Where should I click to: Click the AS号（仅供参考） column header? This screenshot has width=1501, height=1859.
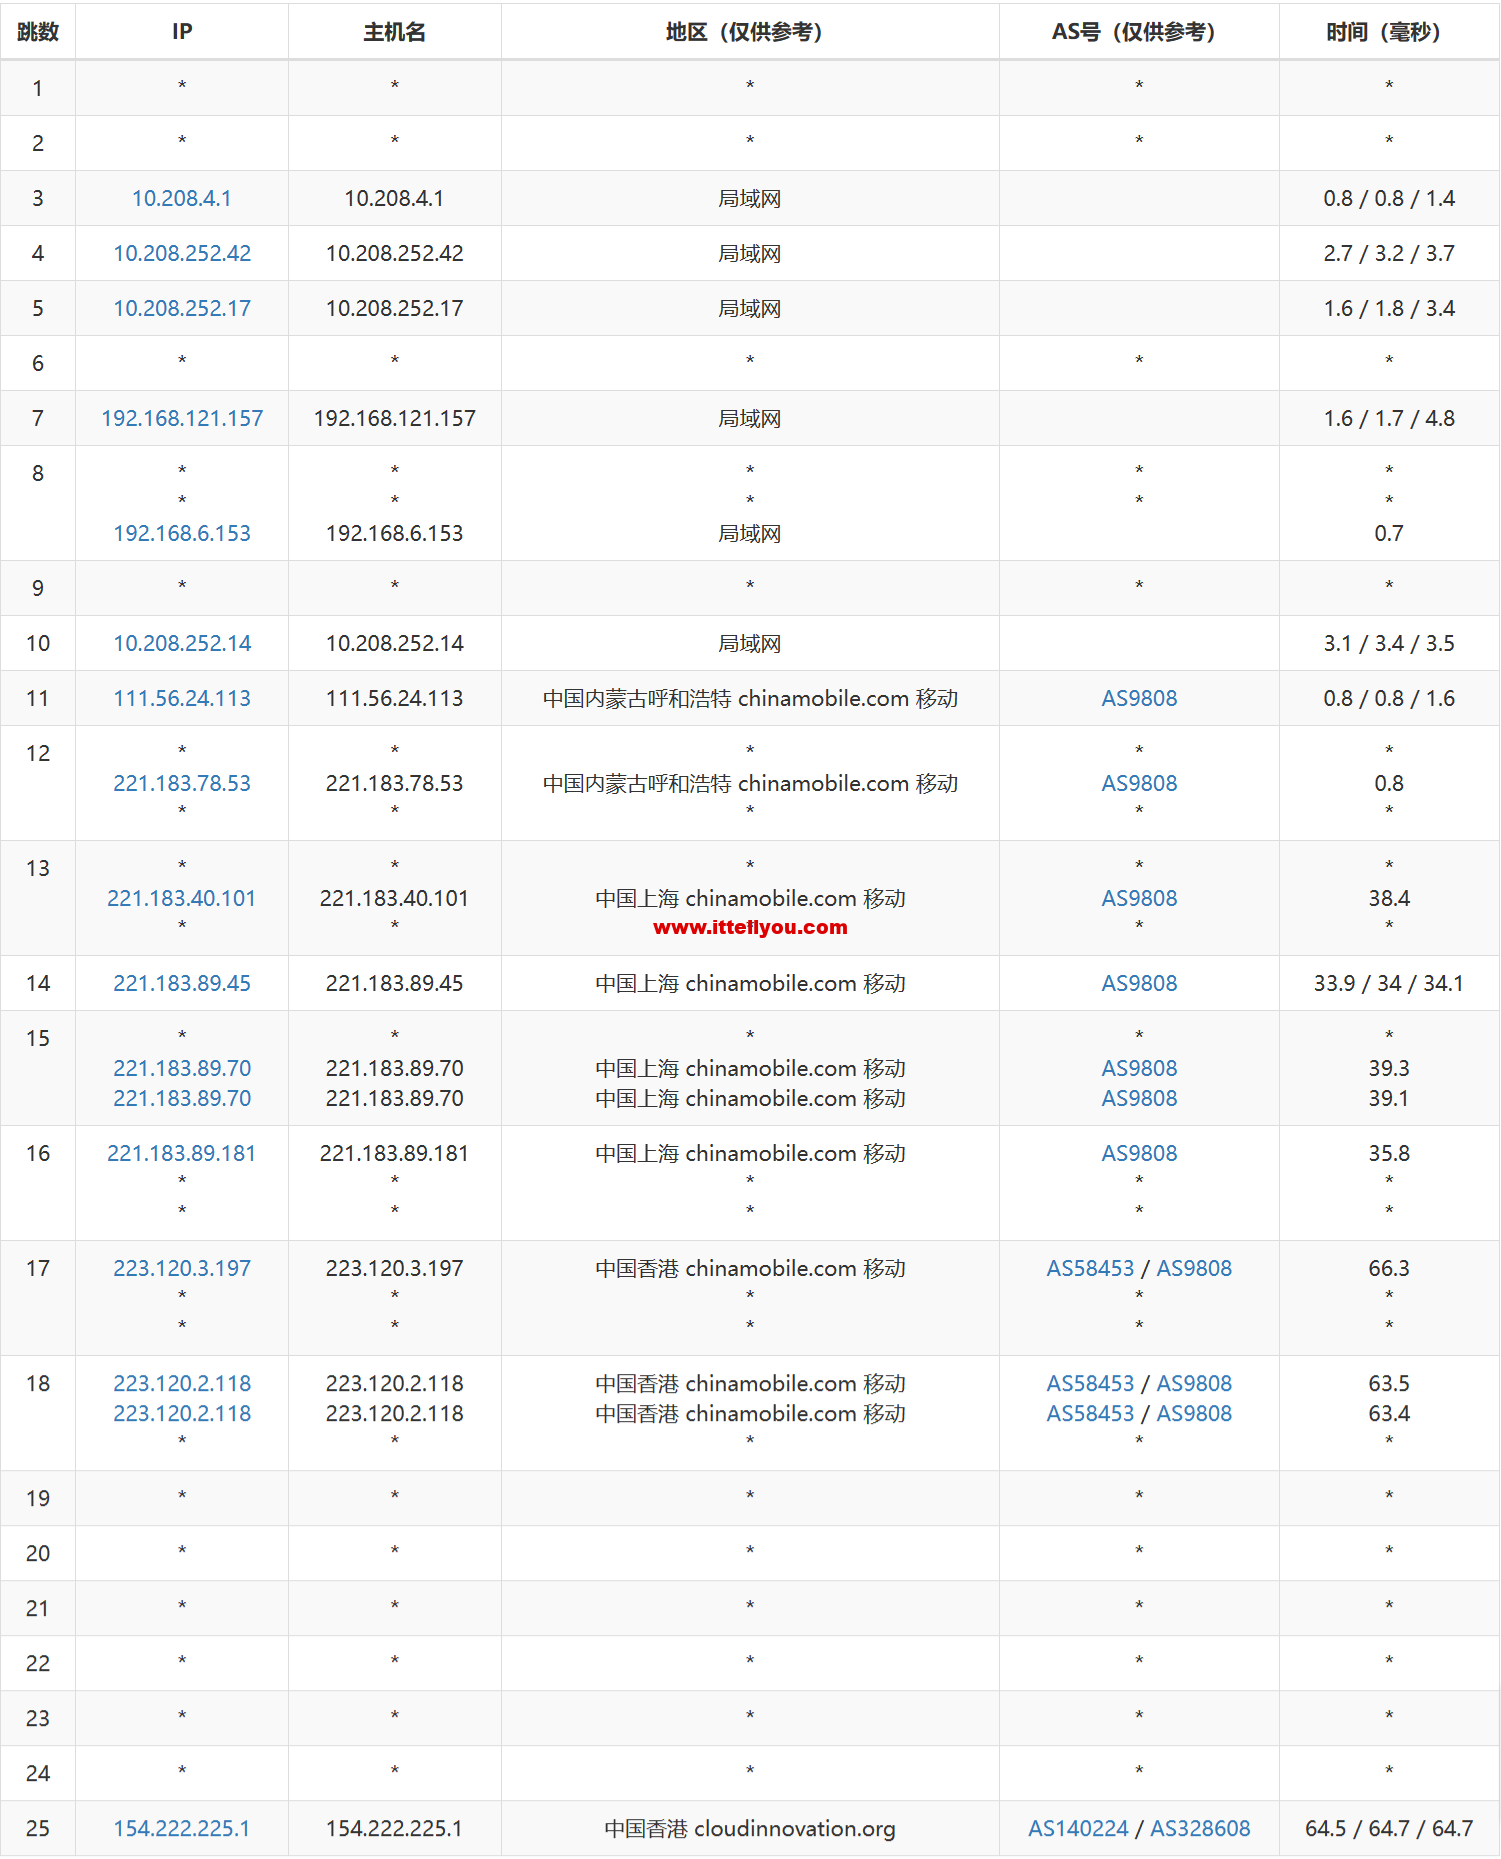[1139, 32]
